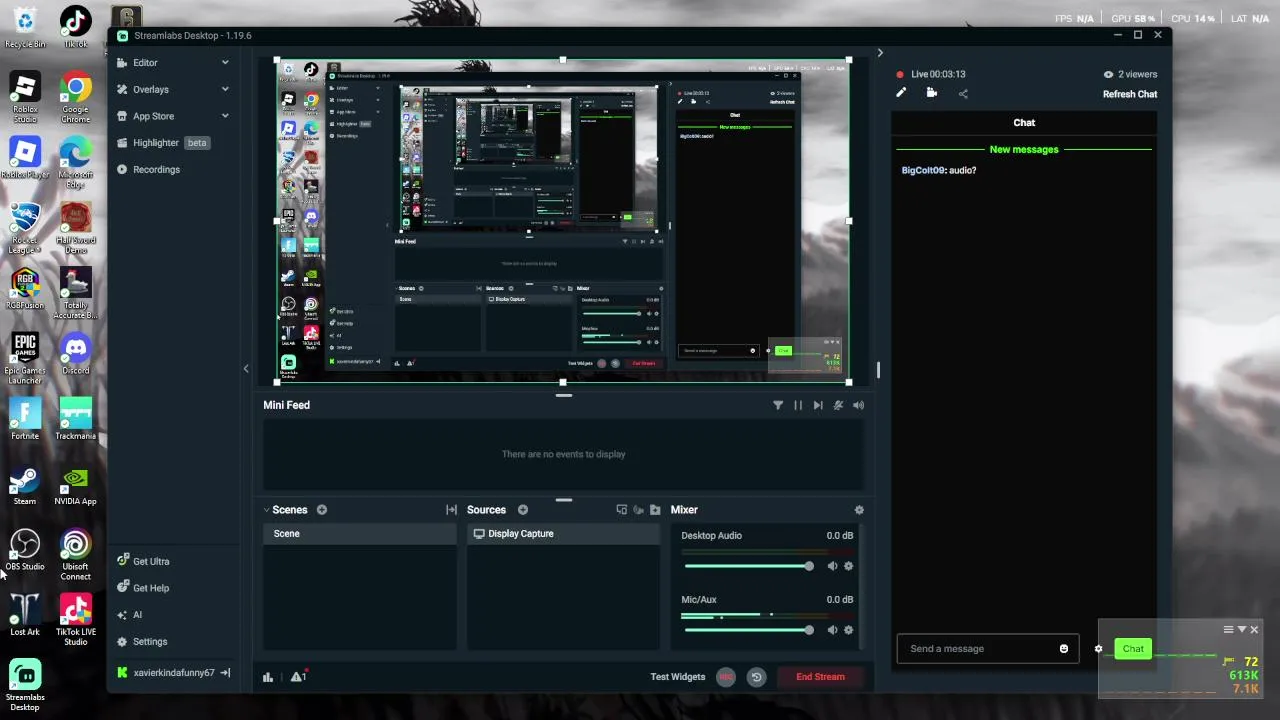Open the Steam desktop icon
1280x720 pixels.
25,485
